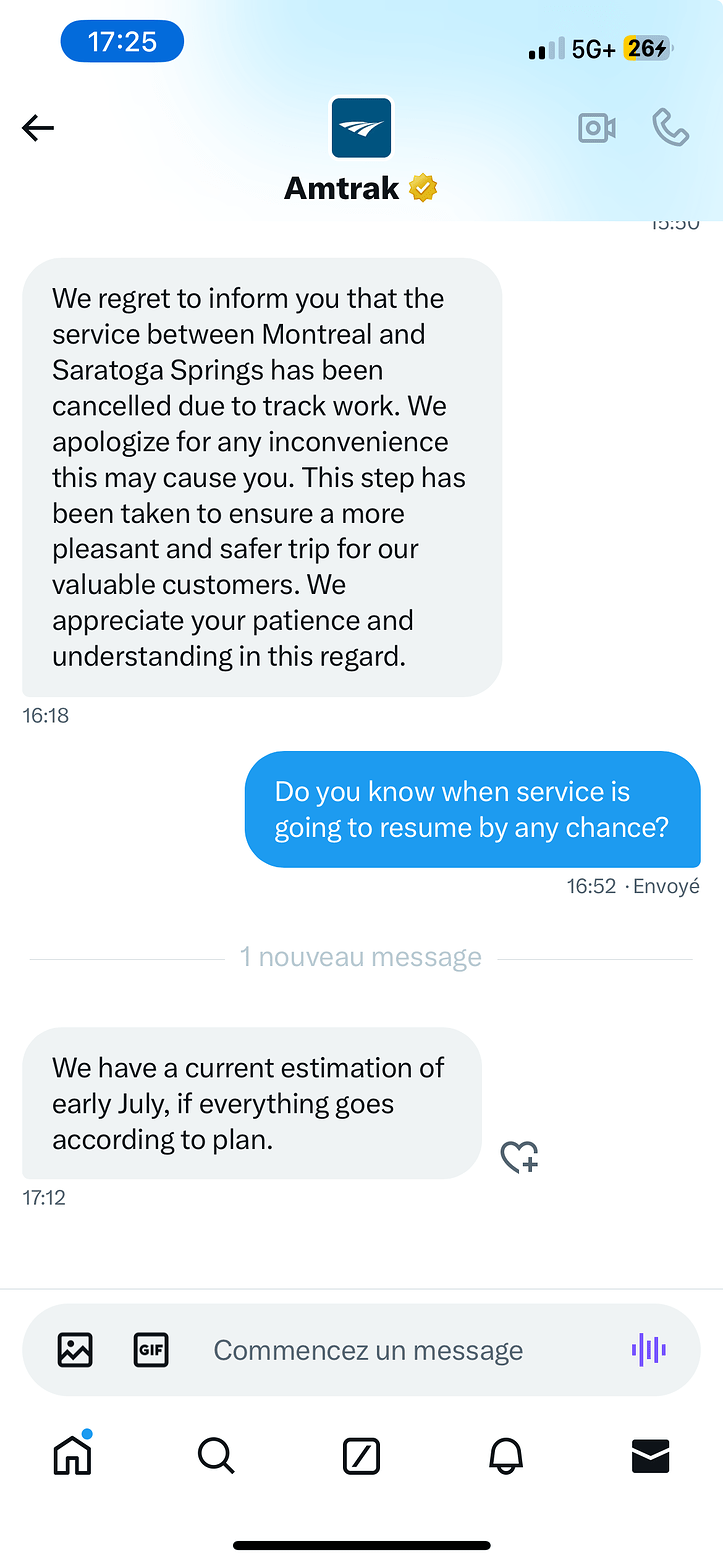723x1565 pixels.
Task: Record a voice message
Action: [x=649, y=1350]
